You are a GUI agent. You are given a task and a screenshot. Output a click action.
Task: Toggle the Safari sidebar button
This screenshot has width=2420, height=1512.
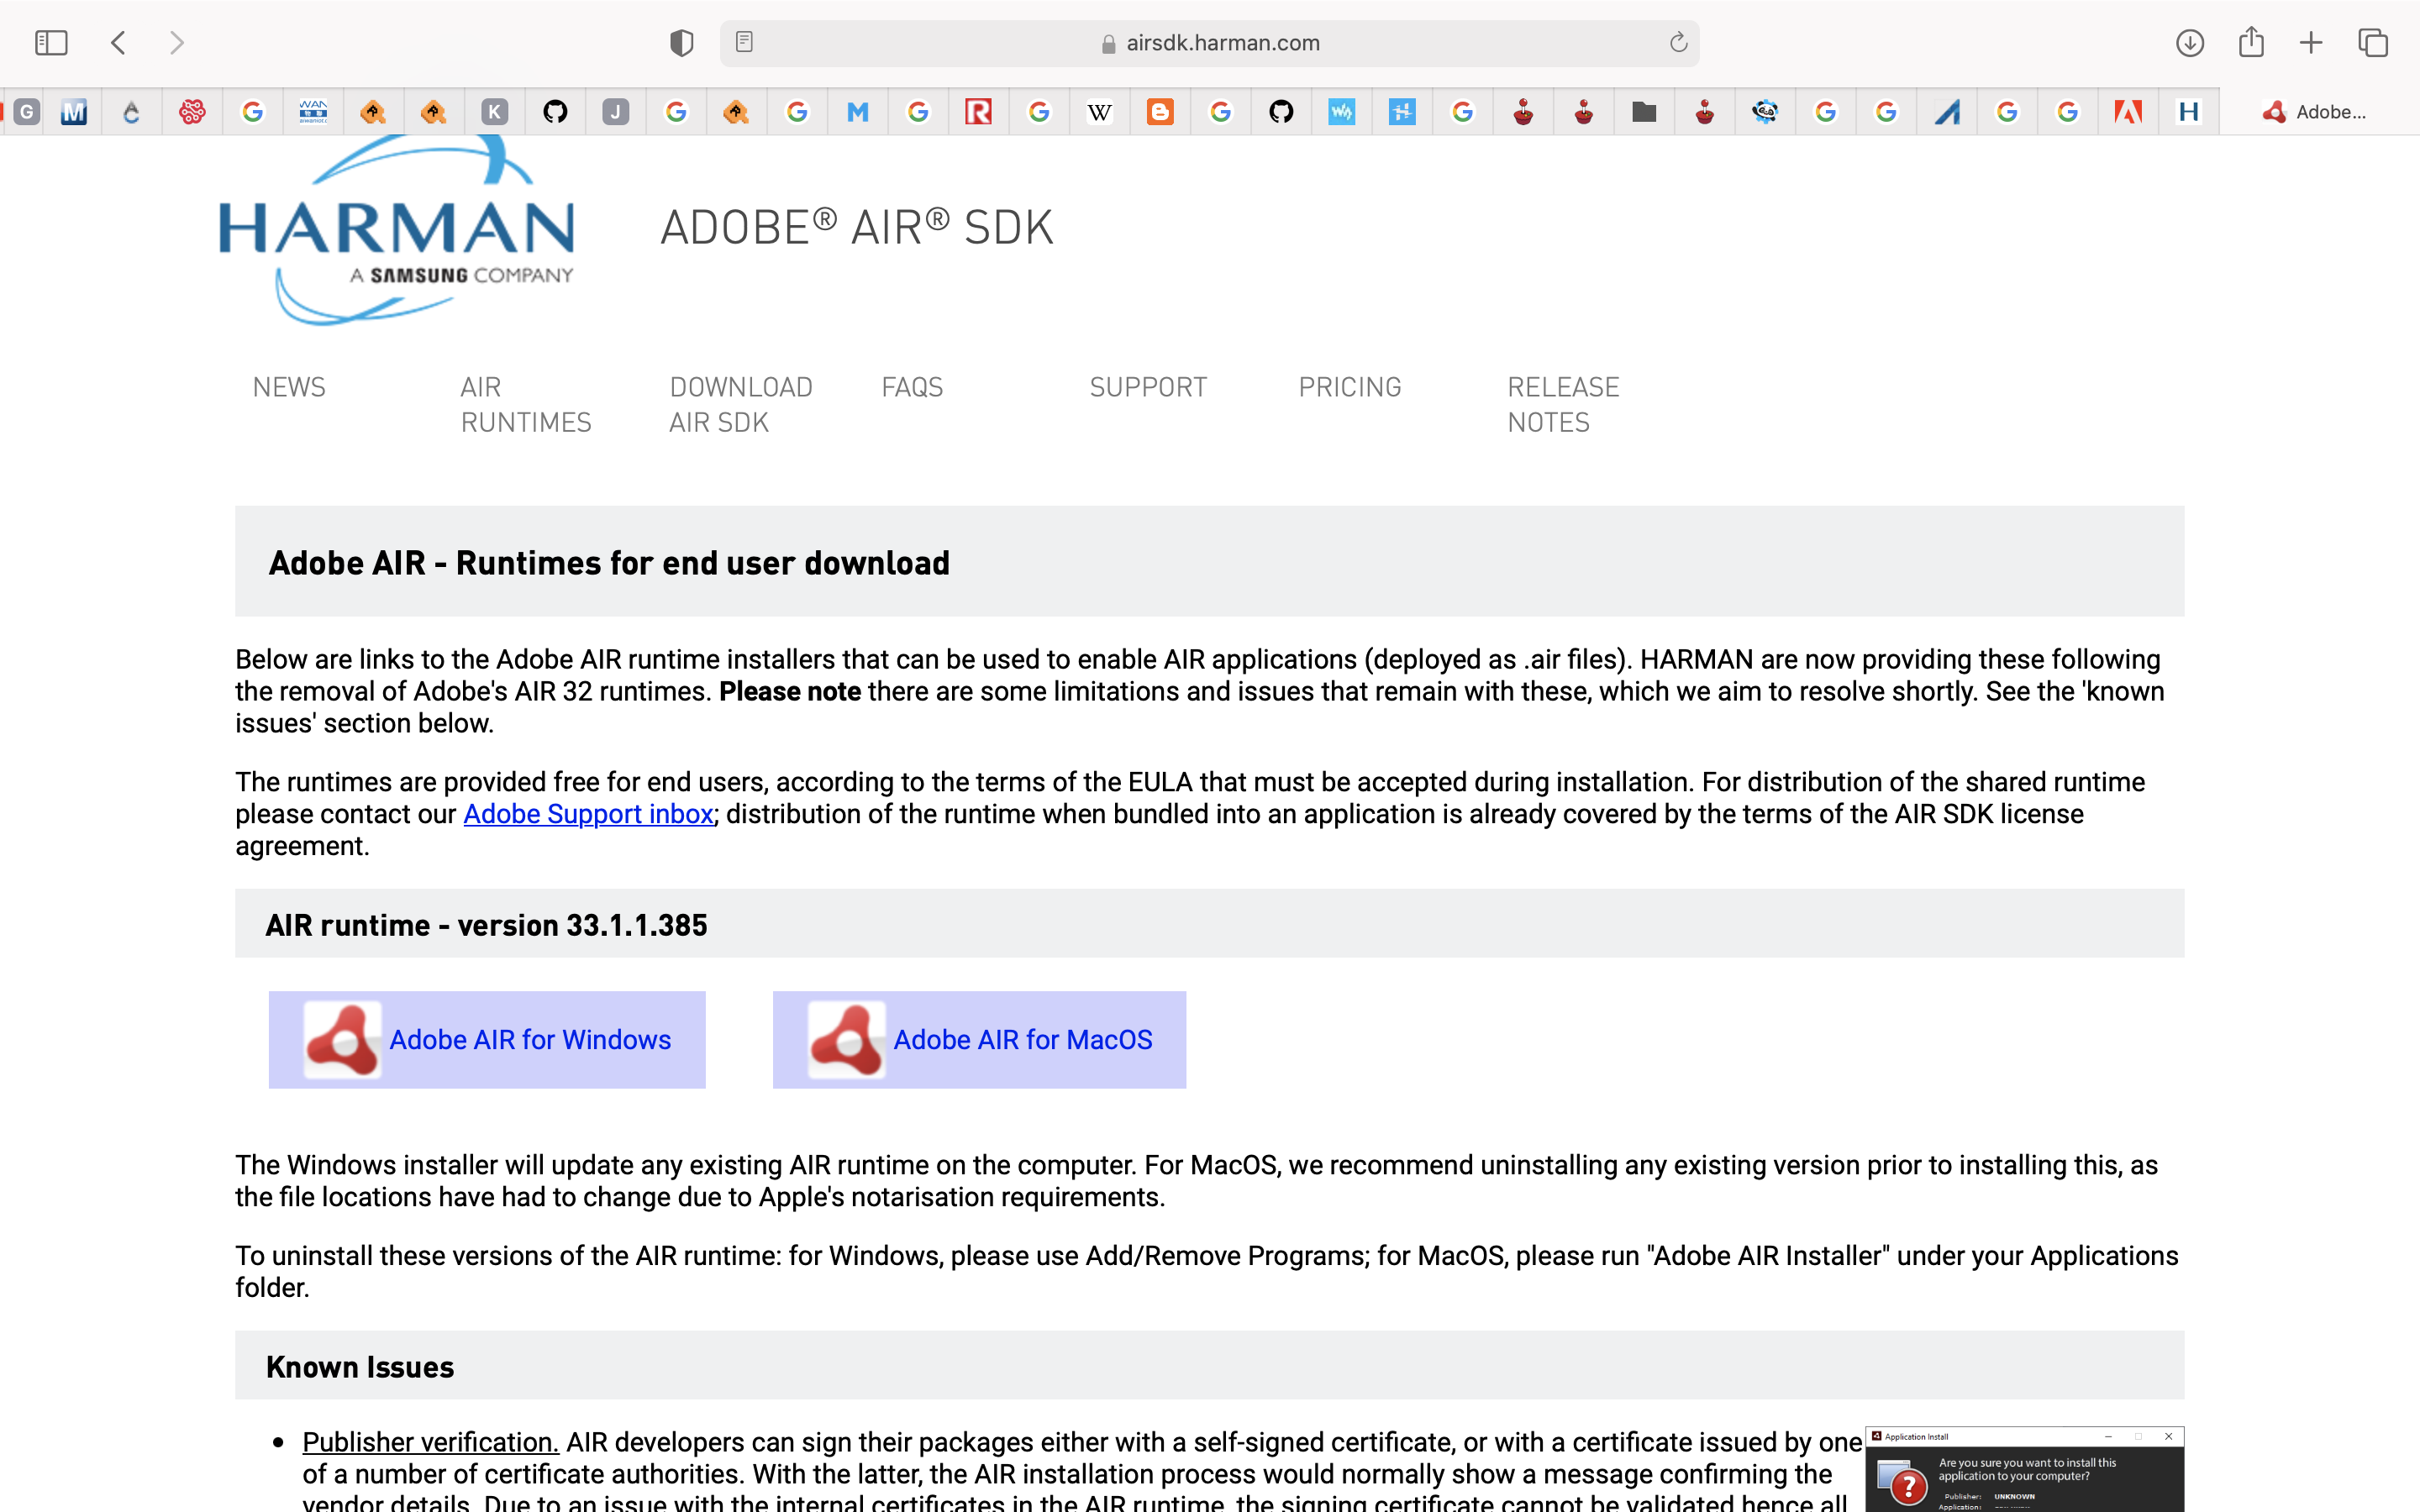pos(51,43)
